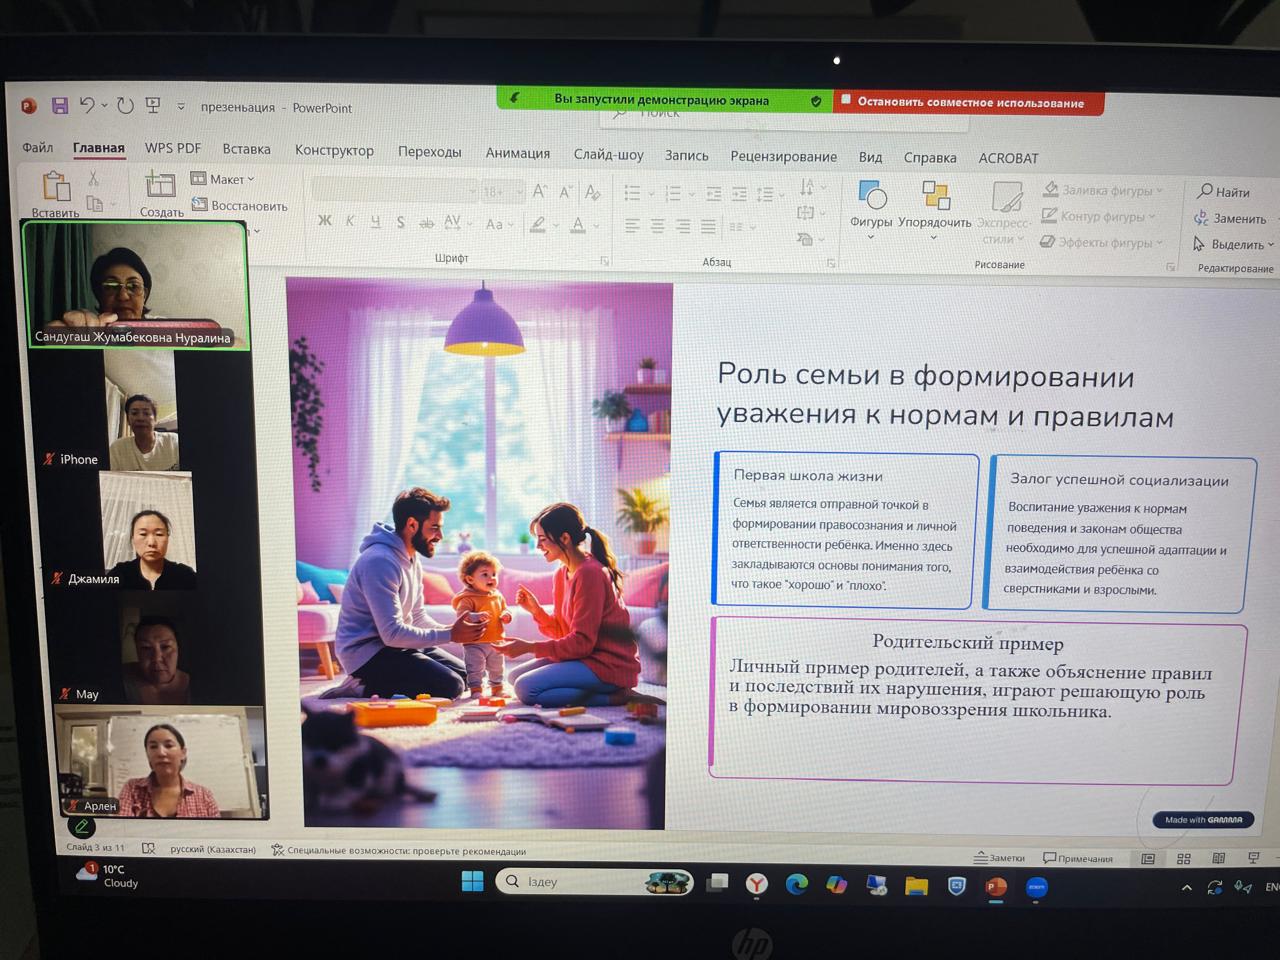Click the Undo arrow icon

(87, 105)
